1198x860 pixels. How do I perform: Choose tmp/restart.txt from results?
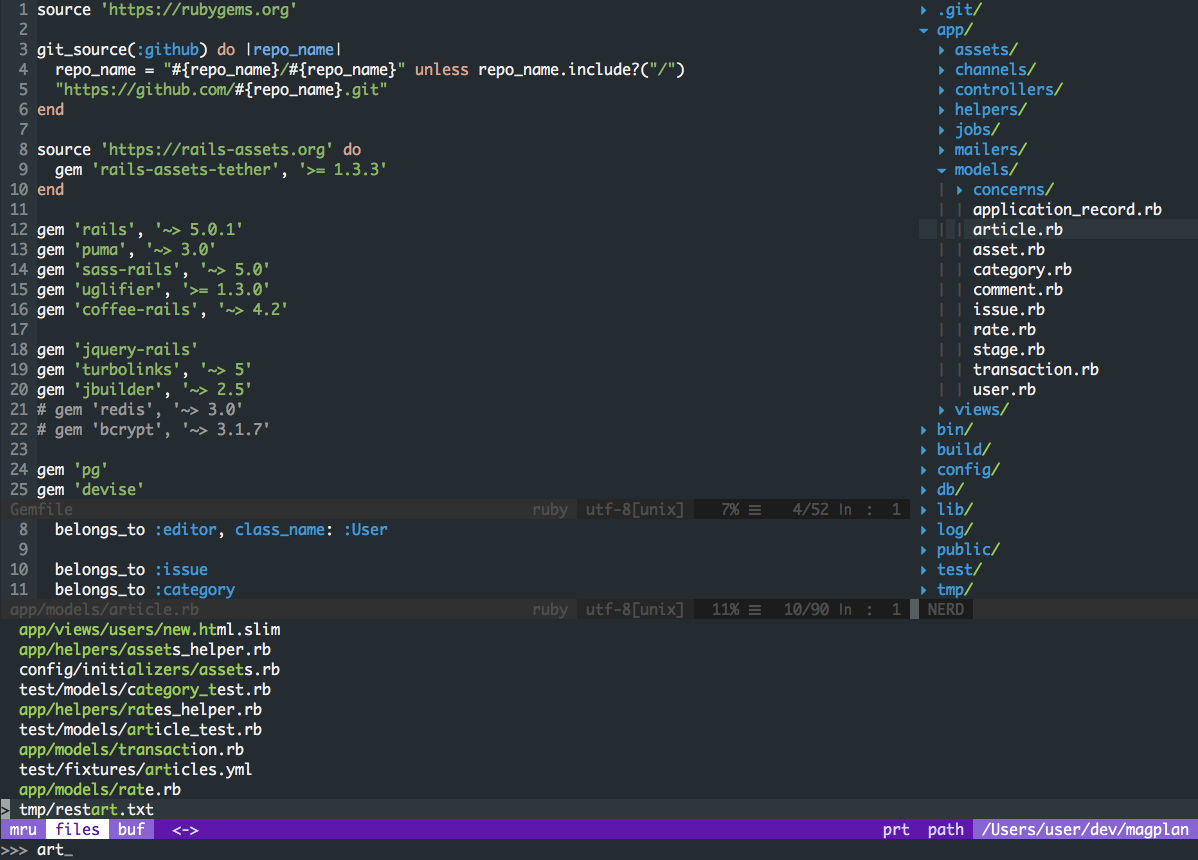(86, 809)
